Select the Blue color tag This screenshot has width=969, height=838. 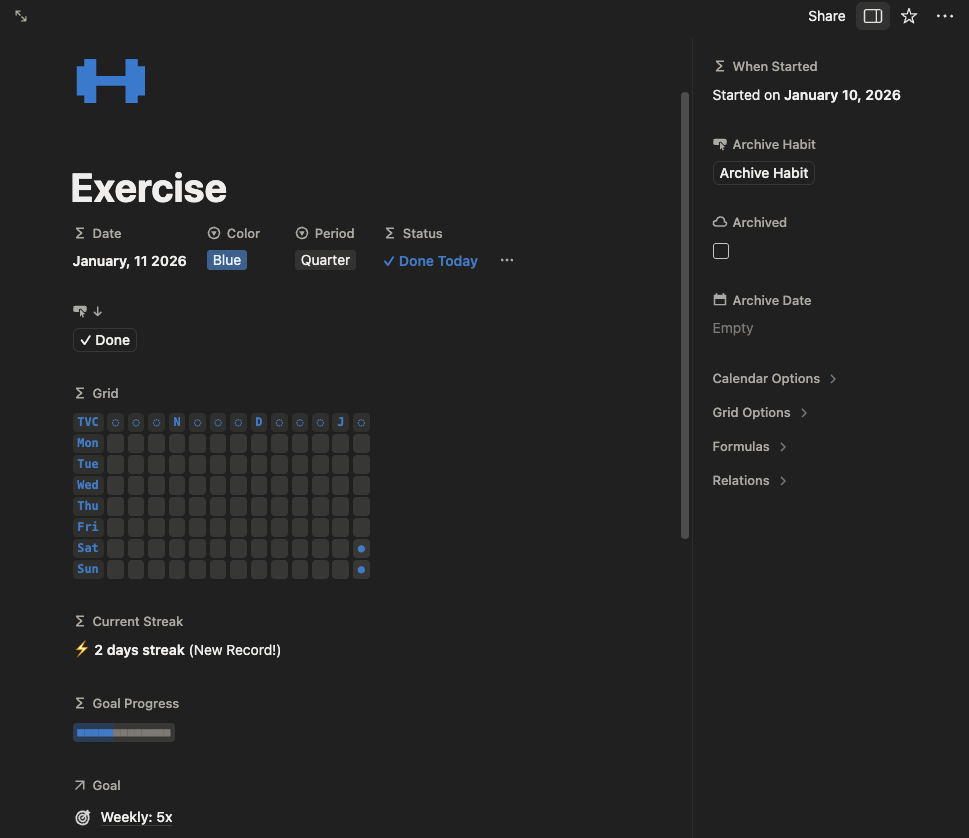click(227, 260)
